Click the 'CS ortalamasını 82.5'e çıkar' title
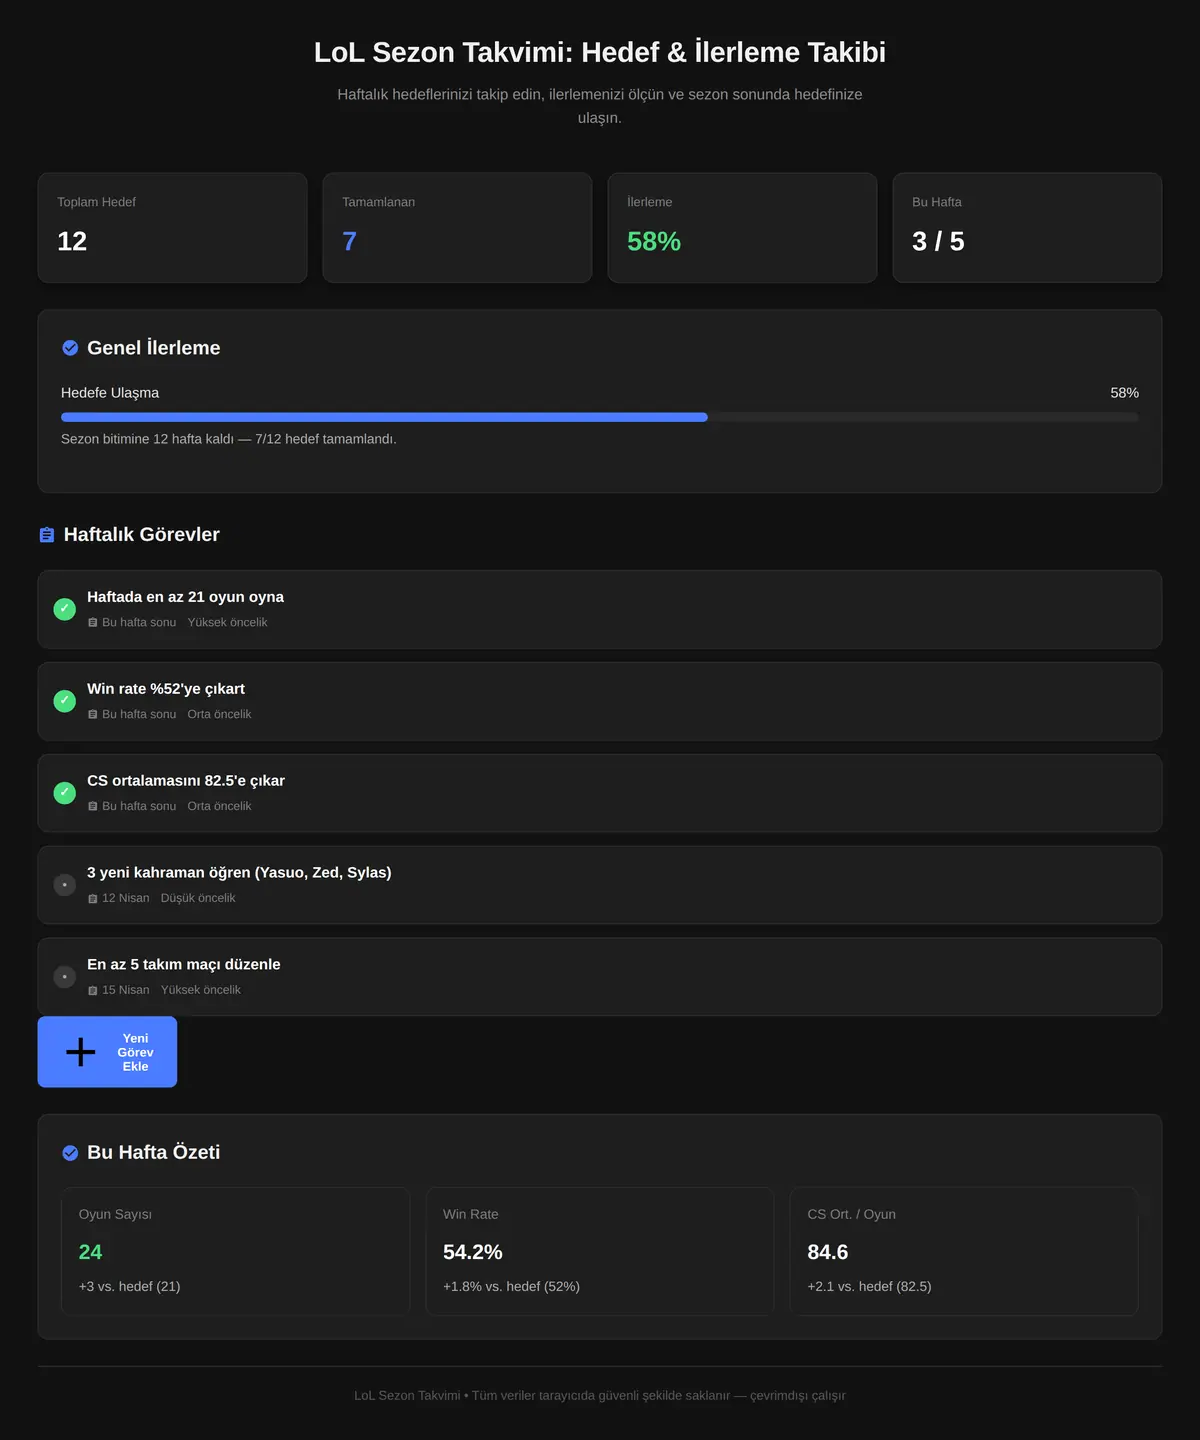 point(186,781)
